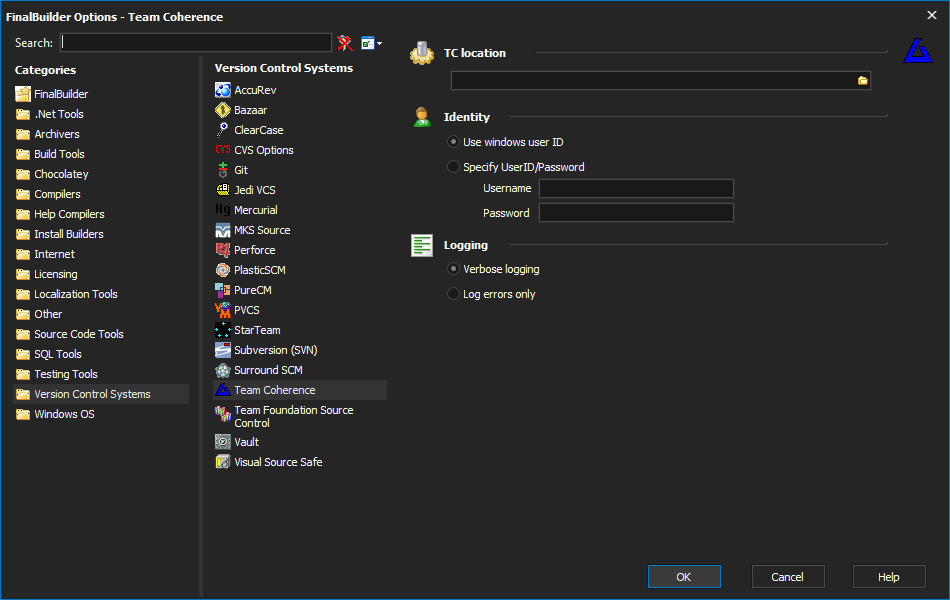
Task: Click the Git icon
Action: 222,170
